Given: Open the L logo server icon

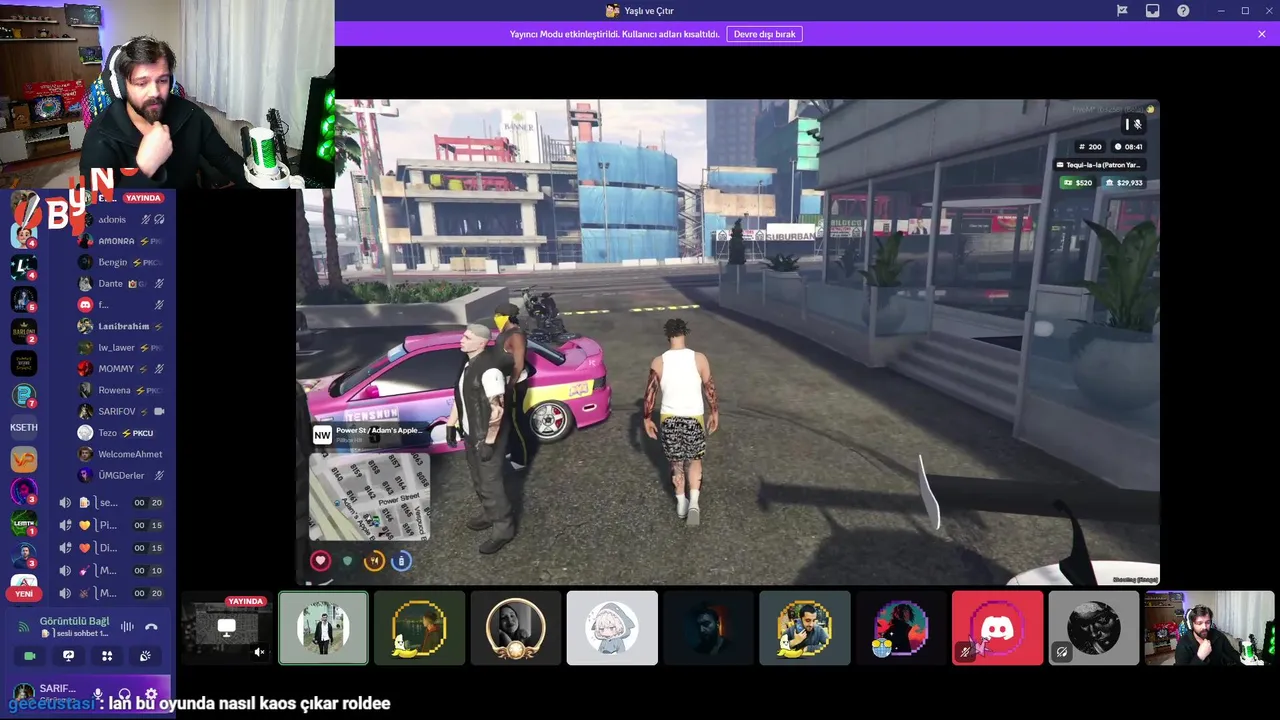Looking at the screenshot, I should coord(23,267).
